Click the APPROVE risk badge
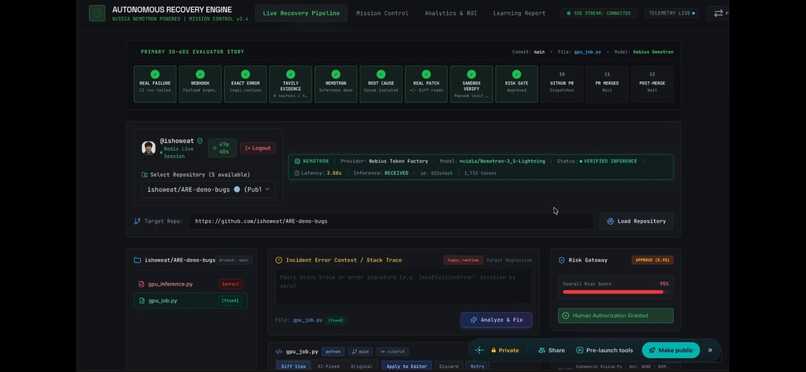The height and width of the screenshot is (372, 806). coord(652,260)
